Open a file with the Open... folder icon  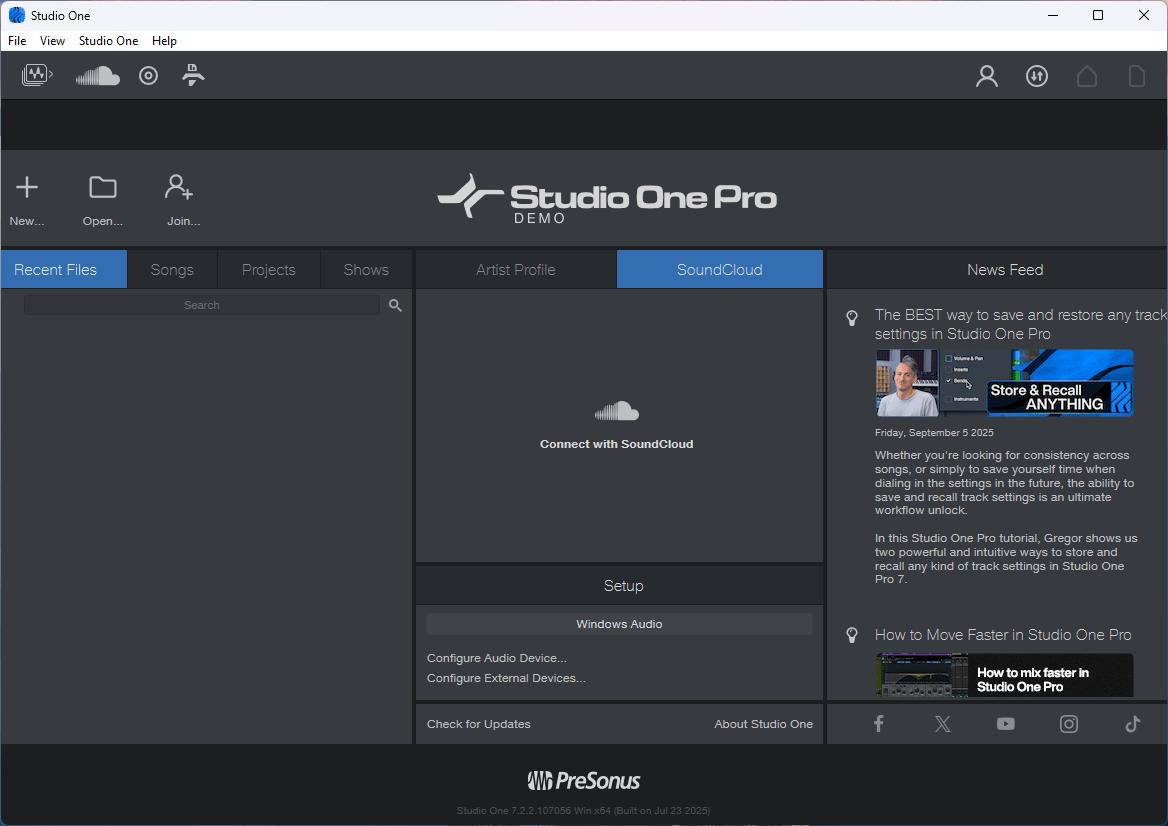103,187
